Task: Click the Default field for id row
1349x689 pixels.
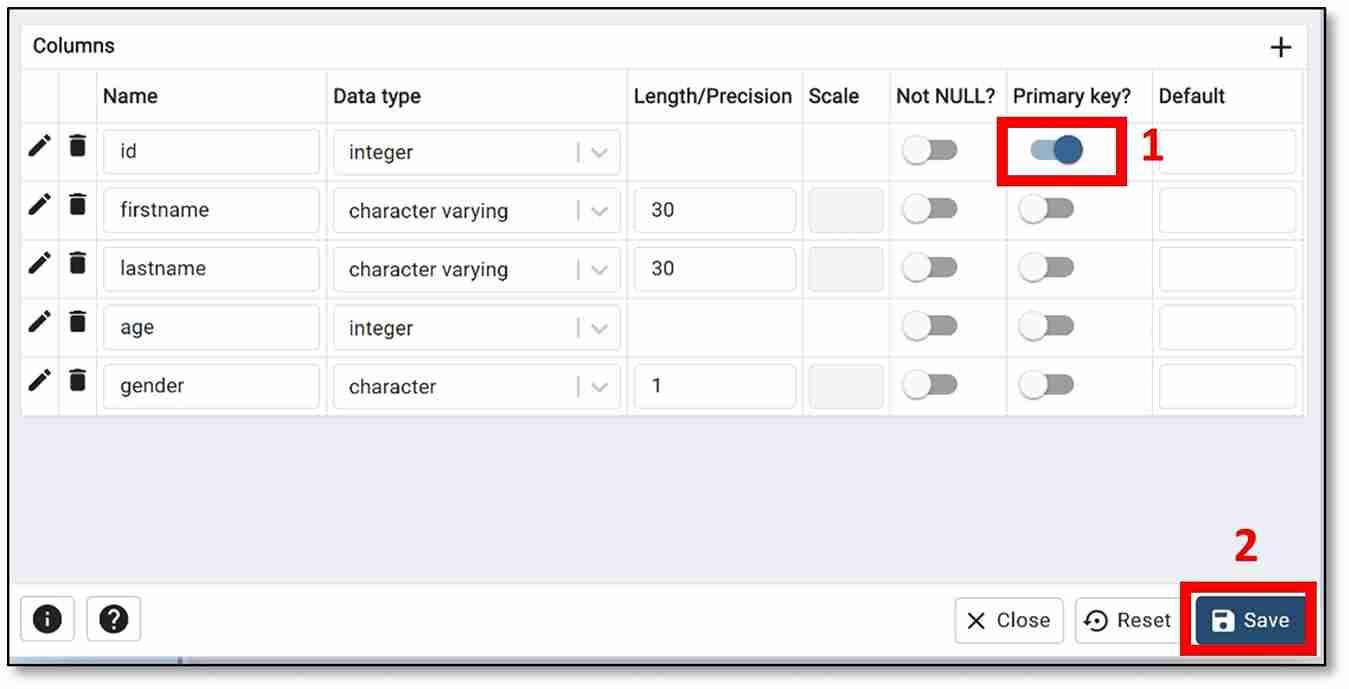Action: tap(1226, 153)
